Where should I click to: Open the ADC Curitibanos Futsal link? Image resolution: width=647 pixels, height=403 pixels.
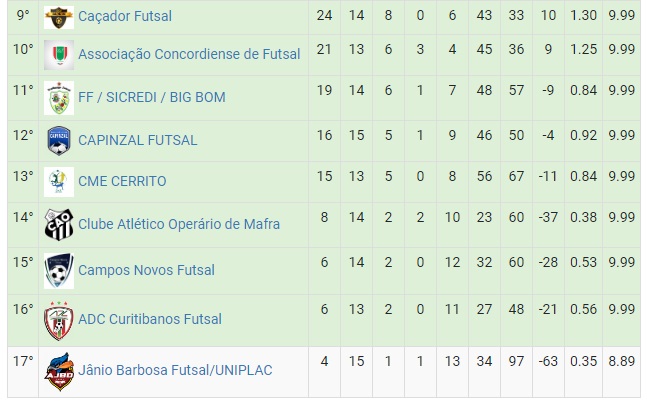click(x=150, y=319)
